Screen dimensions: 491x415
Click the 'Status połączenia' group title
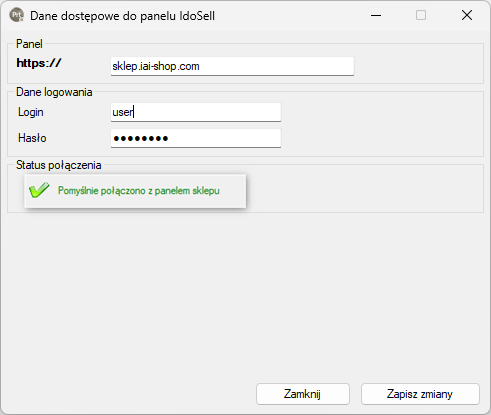coord(59,165)
